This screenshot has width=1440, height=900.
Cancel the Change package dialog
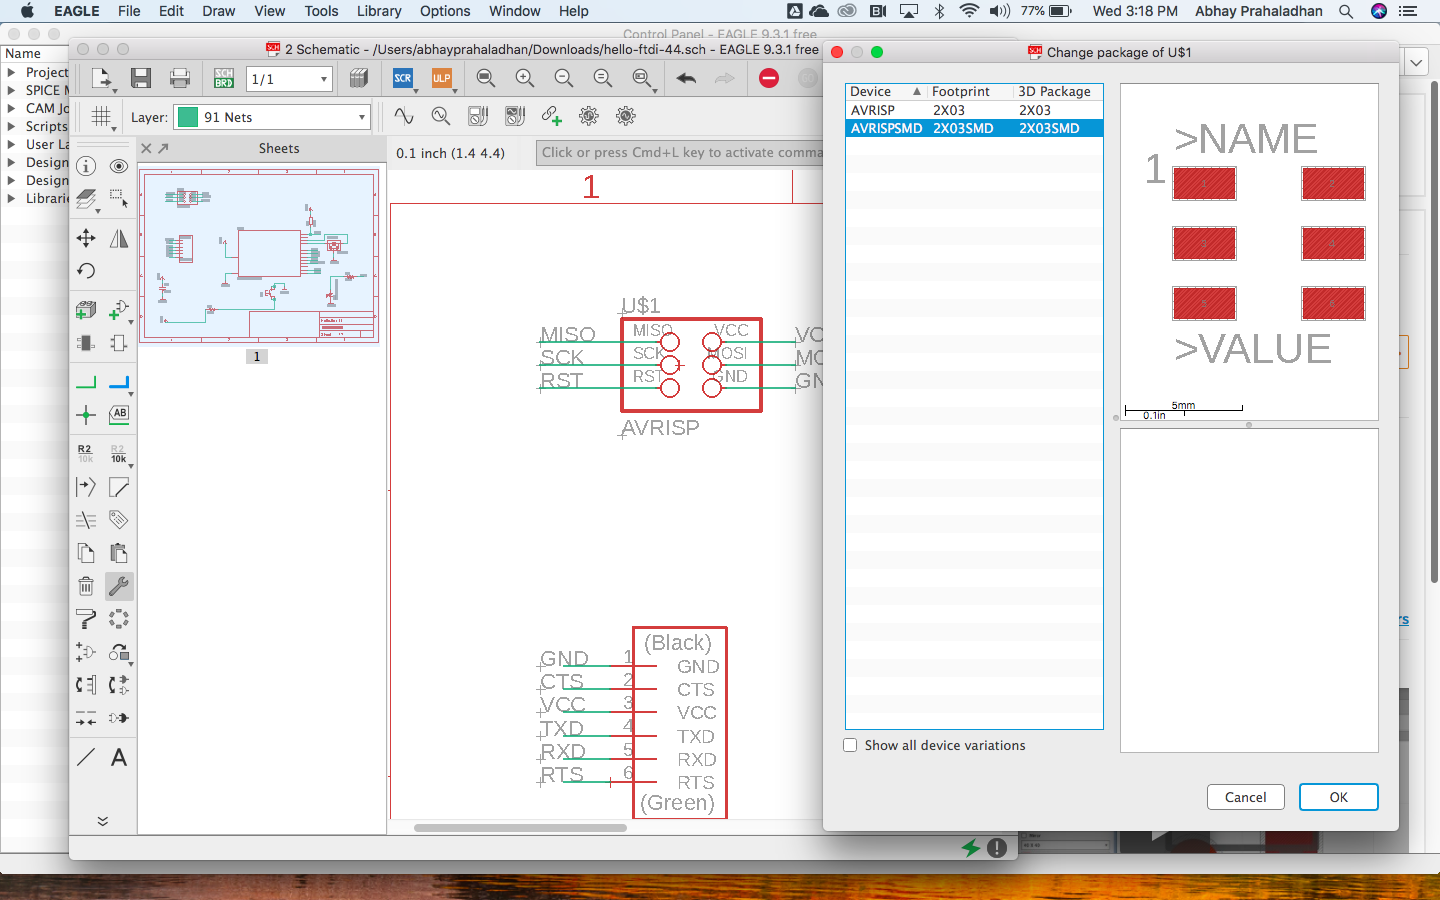(1245, 797)
